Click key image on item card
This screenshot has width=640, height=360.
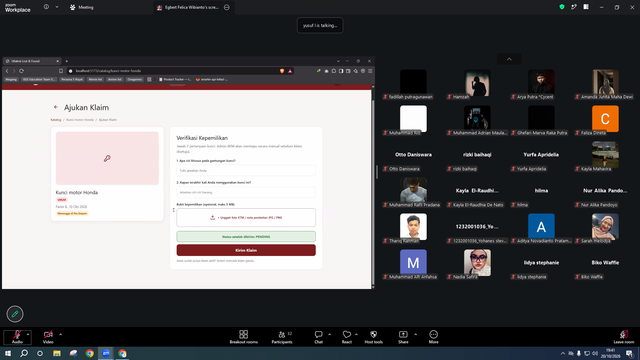point(107,158)
